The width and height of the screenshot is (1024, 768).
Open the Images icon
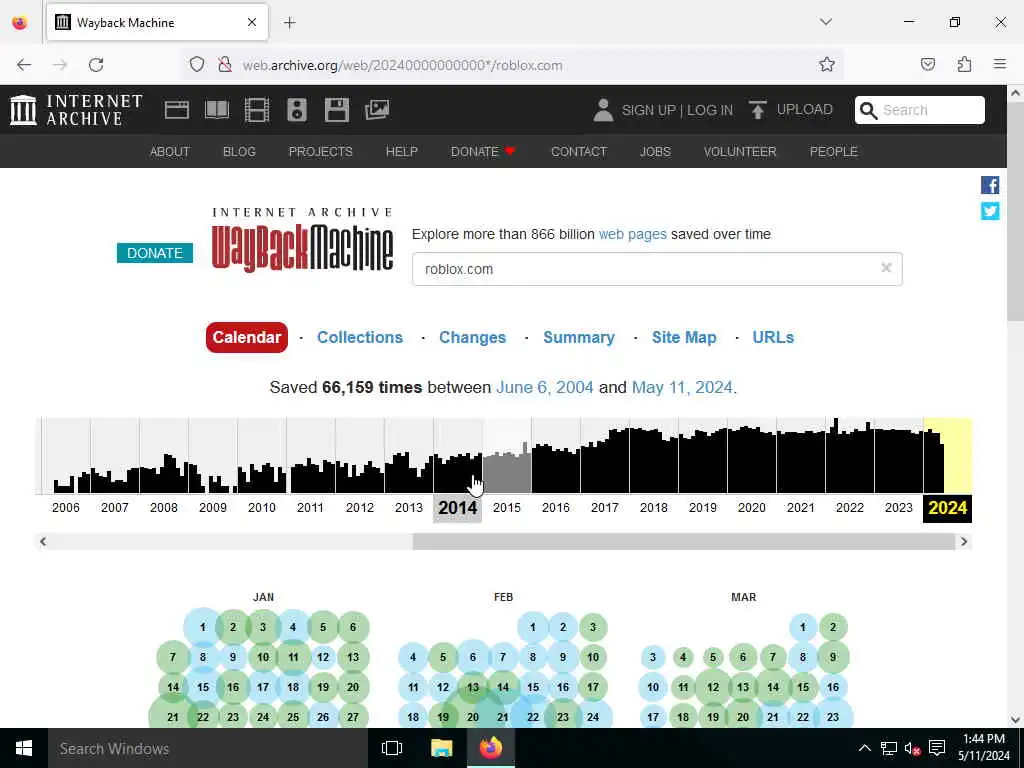(377, 110)
